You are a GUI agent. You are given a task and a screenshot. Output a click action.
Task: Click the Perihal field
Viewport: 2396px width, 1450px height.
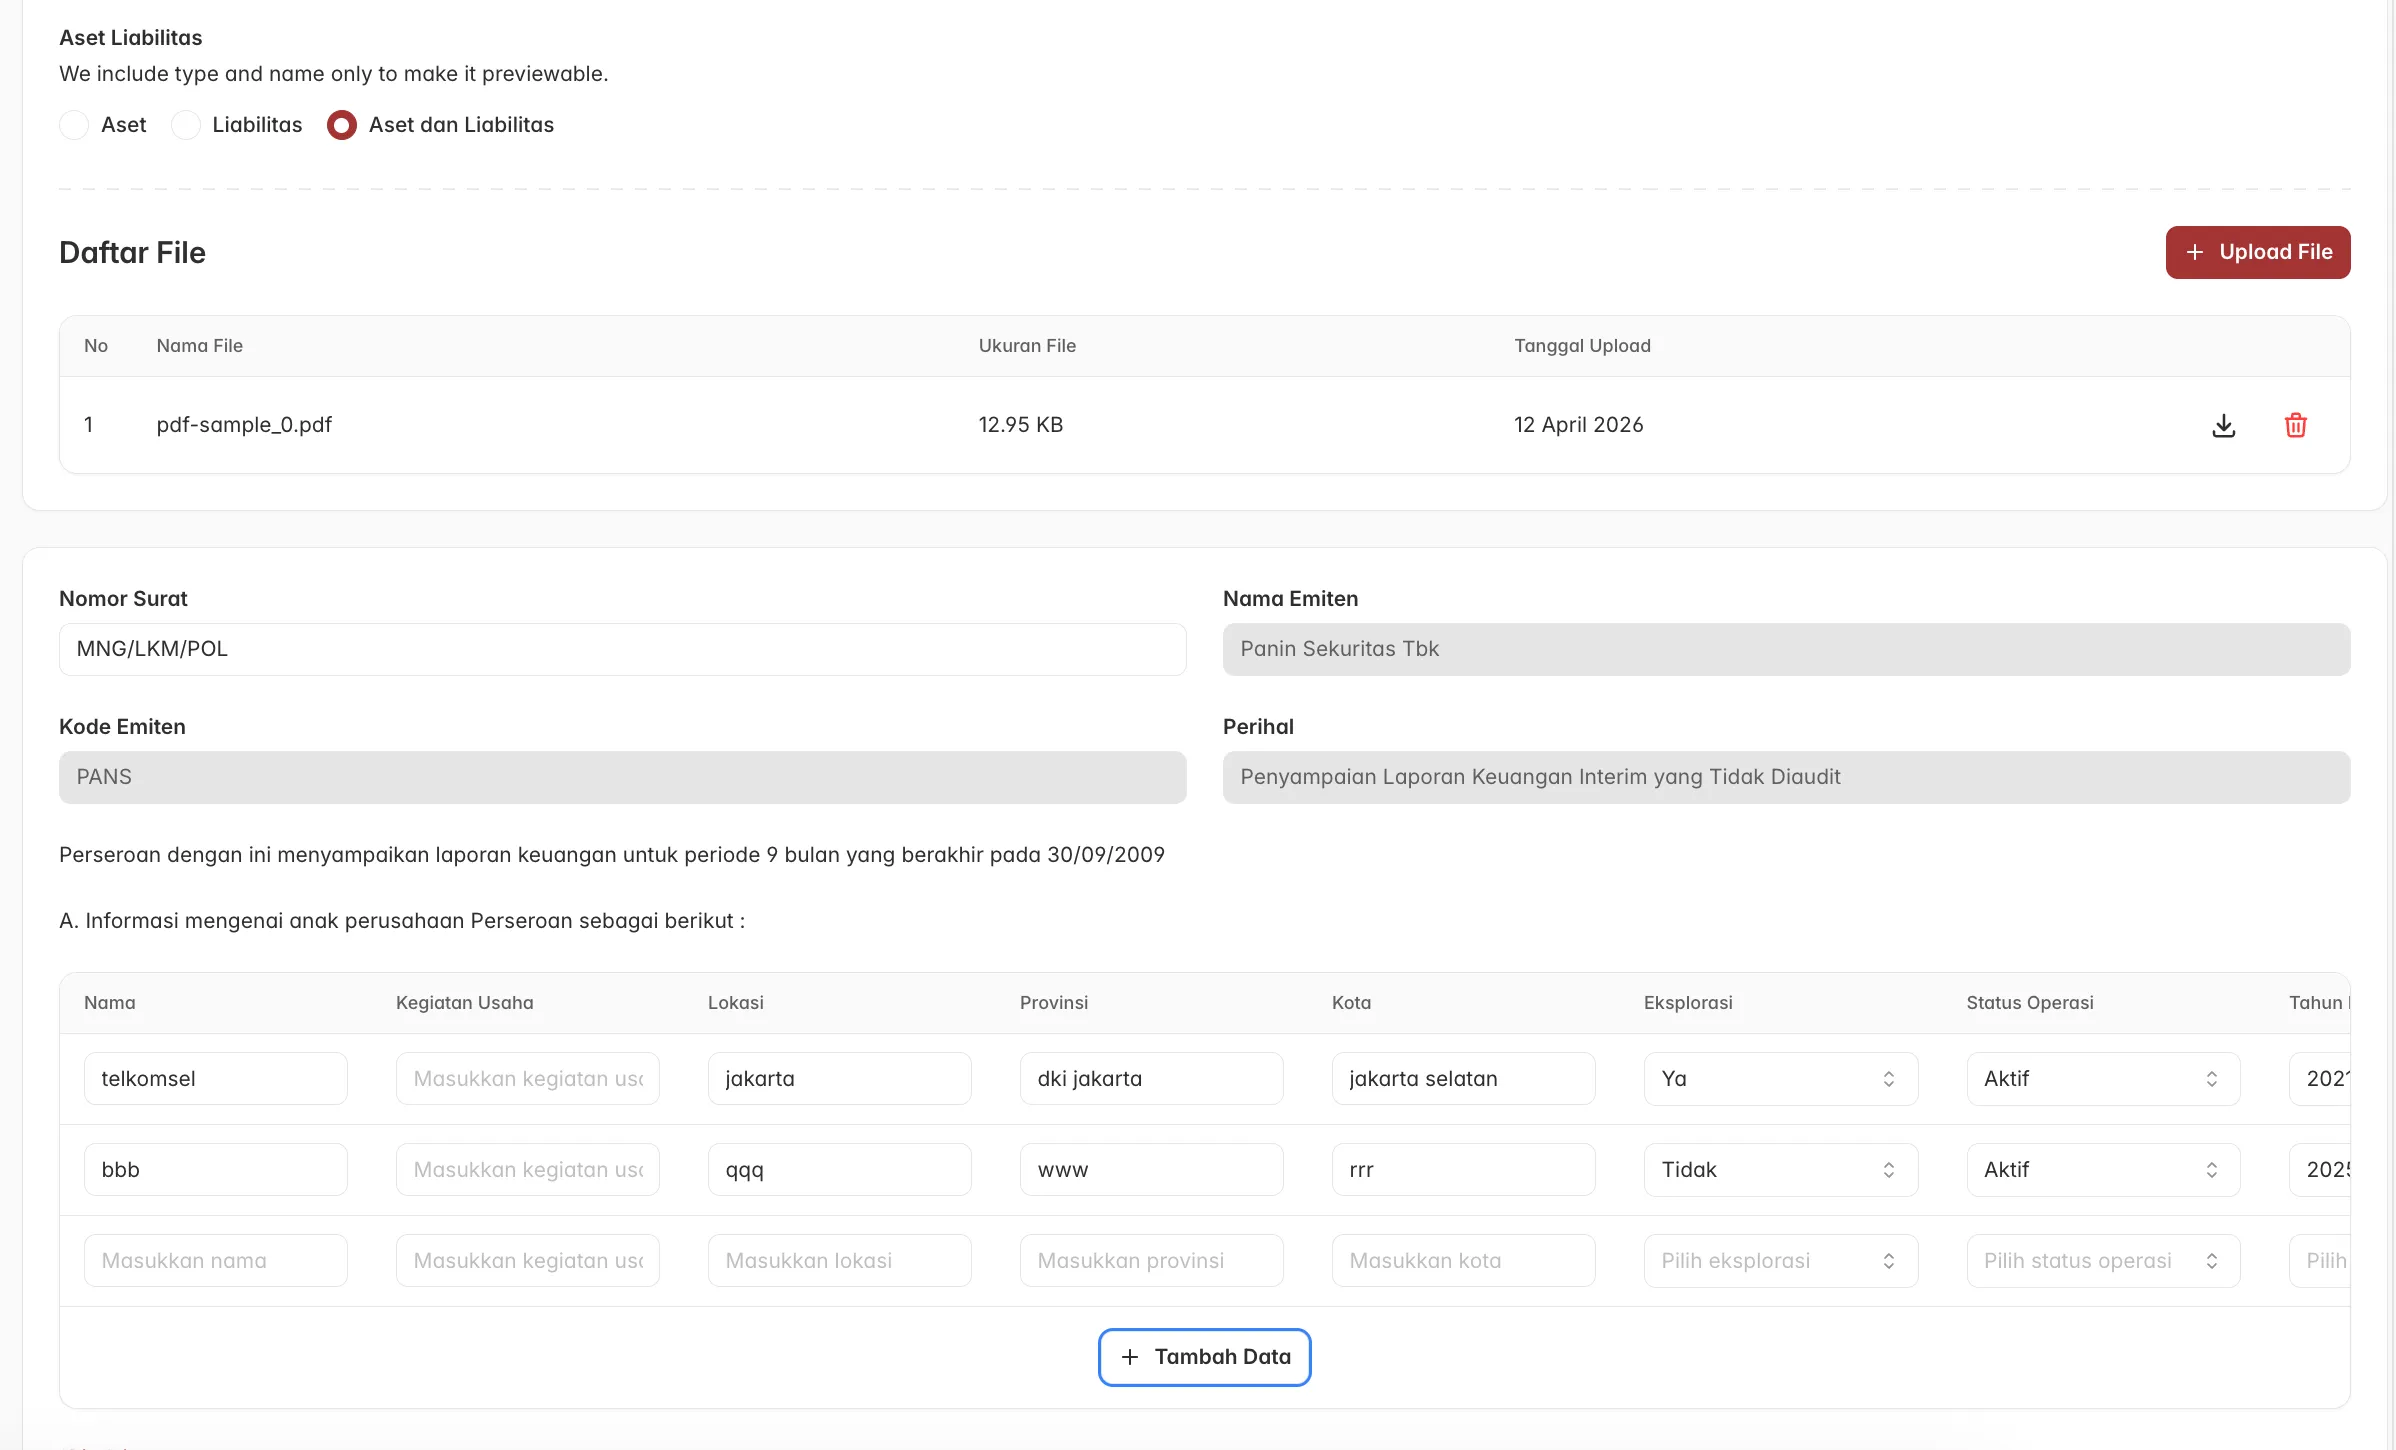[1786, 777]
